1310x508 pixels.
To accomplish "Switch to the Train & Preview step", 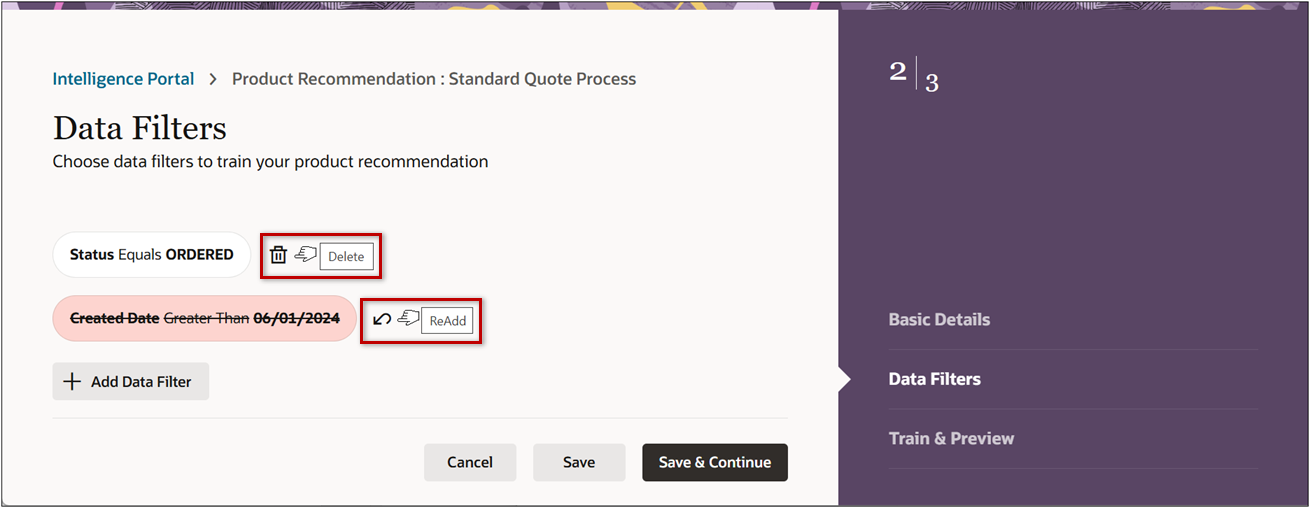I will tap(951, 438).
